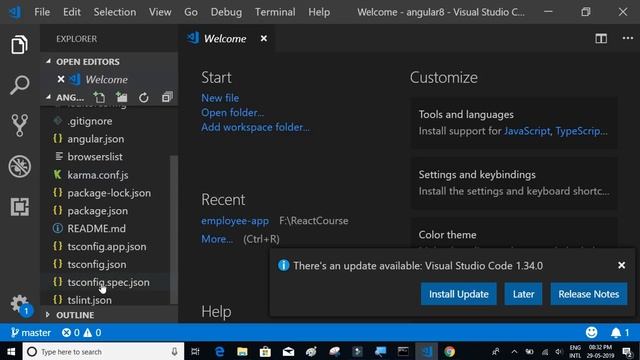Refresh the explorer file tree
Viewport: 640px width, 360px height.
pos(144,98)
